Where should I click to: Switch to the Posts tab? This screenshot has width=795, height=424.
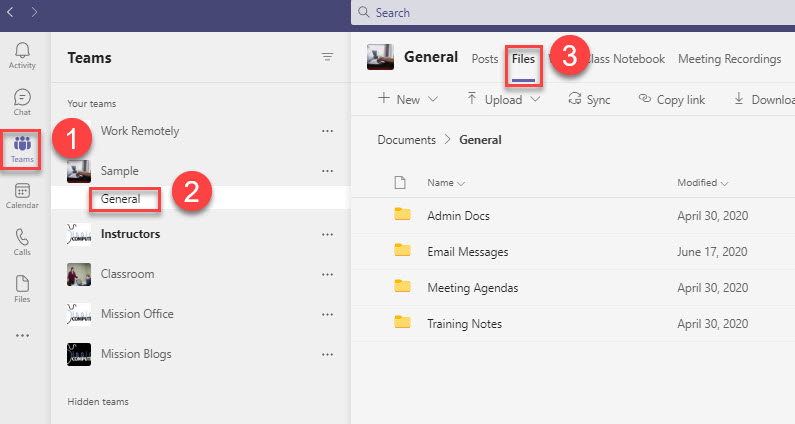click(485, 59)
